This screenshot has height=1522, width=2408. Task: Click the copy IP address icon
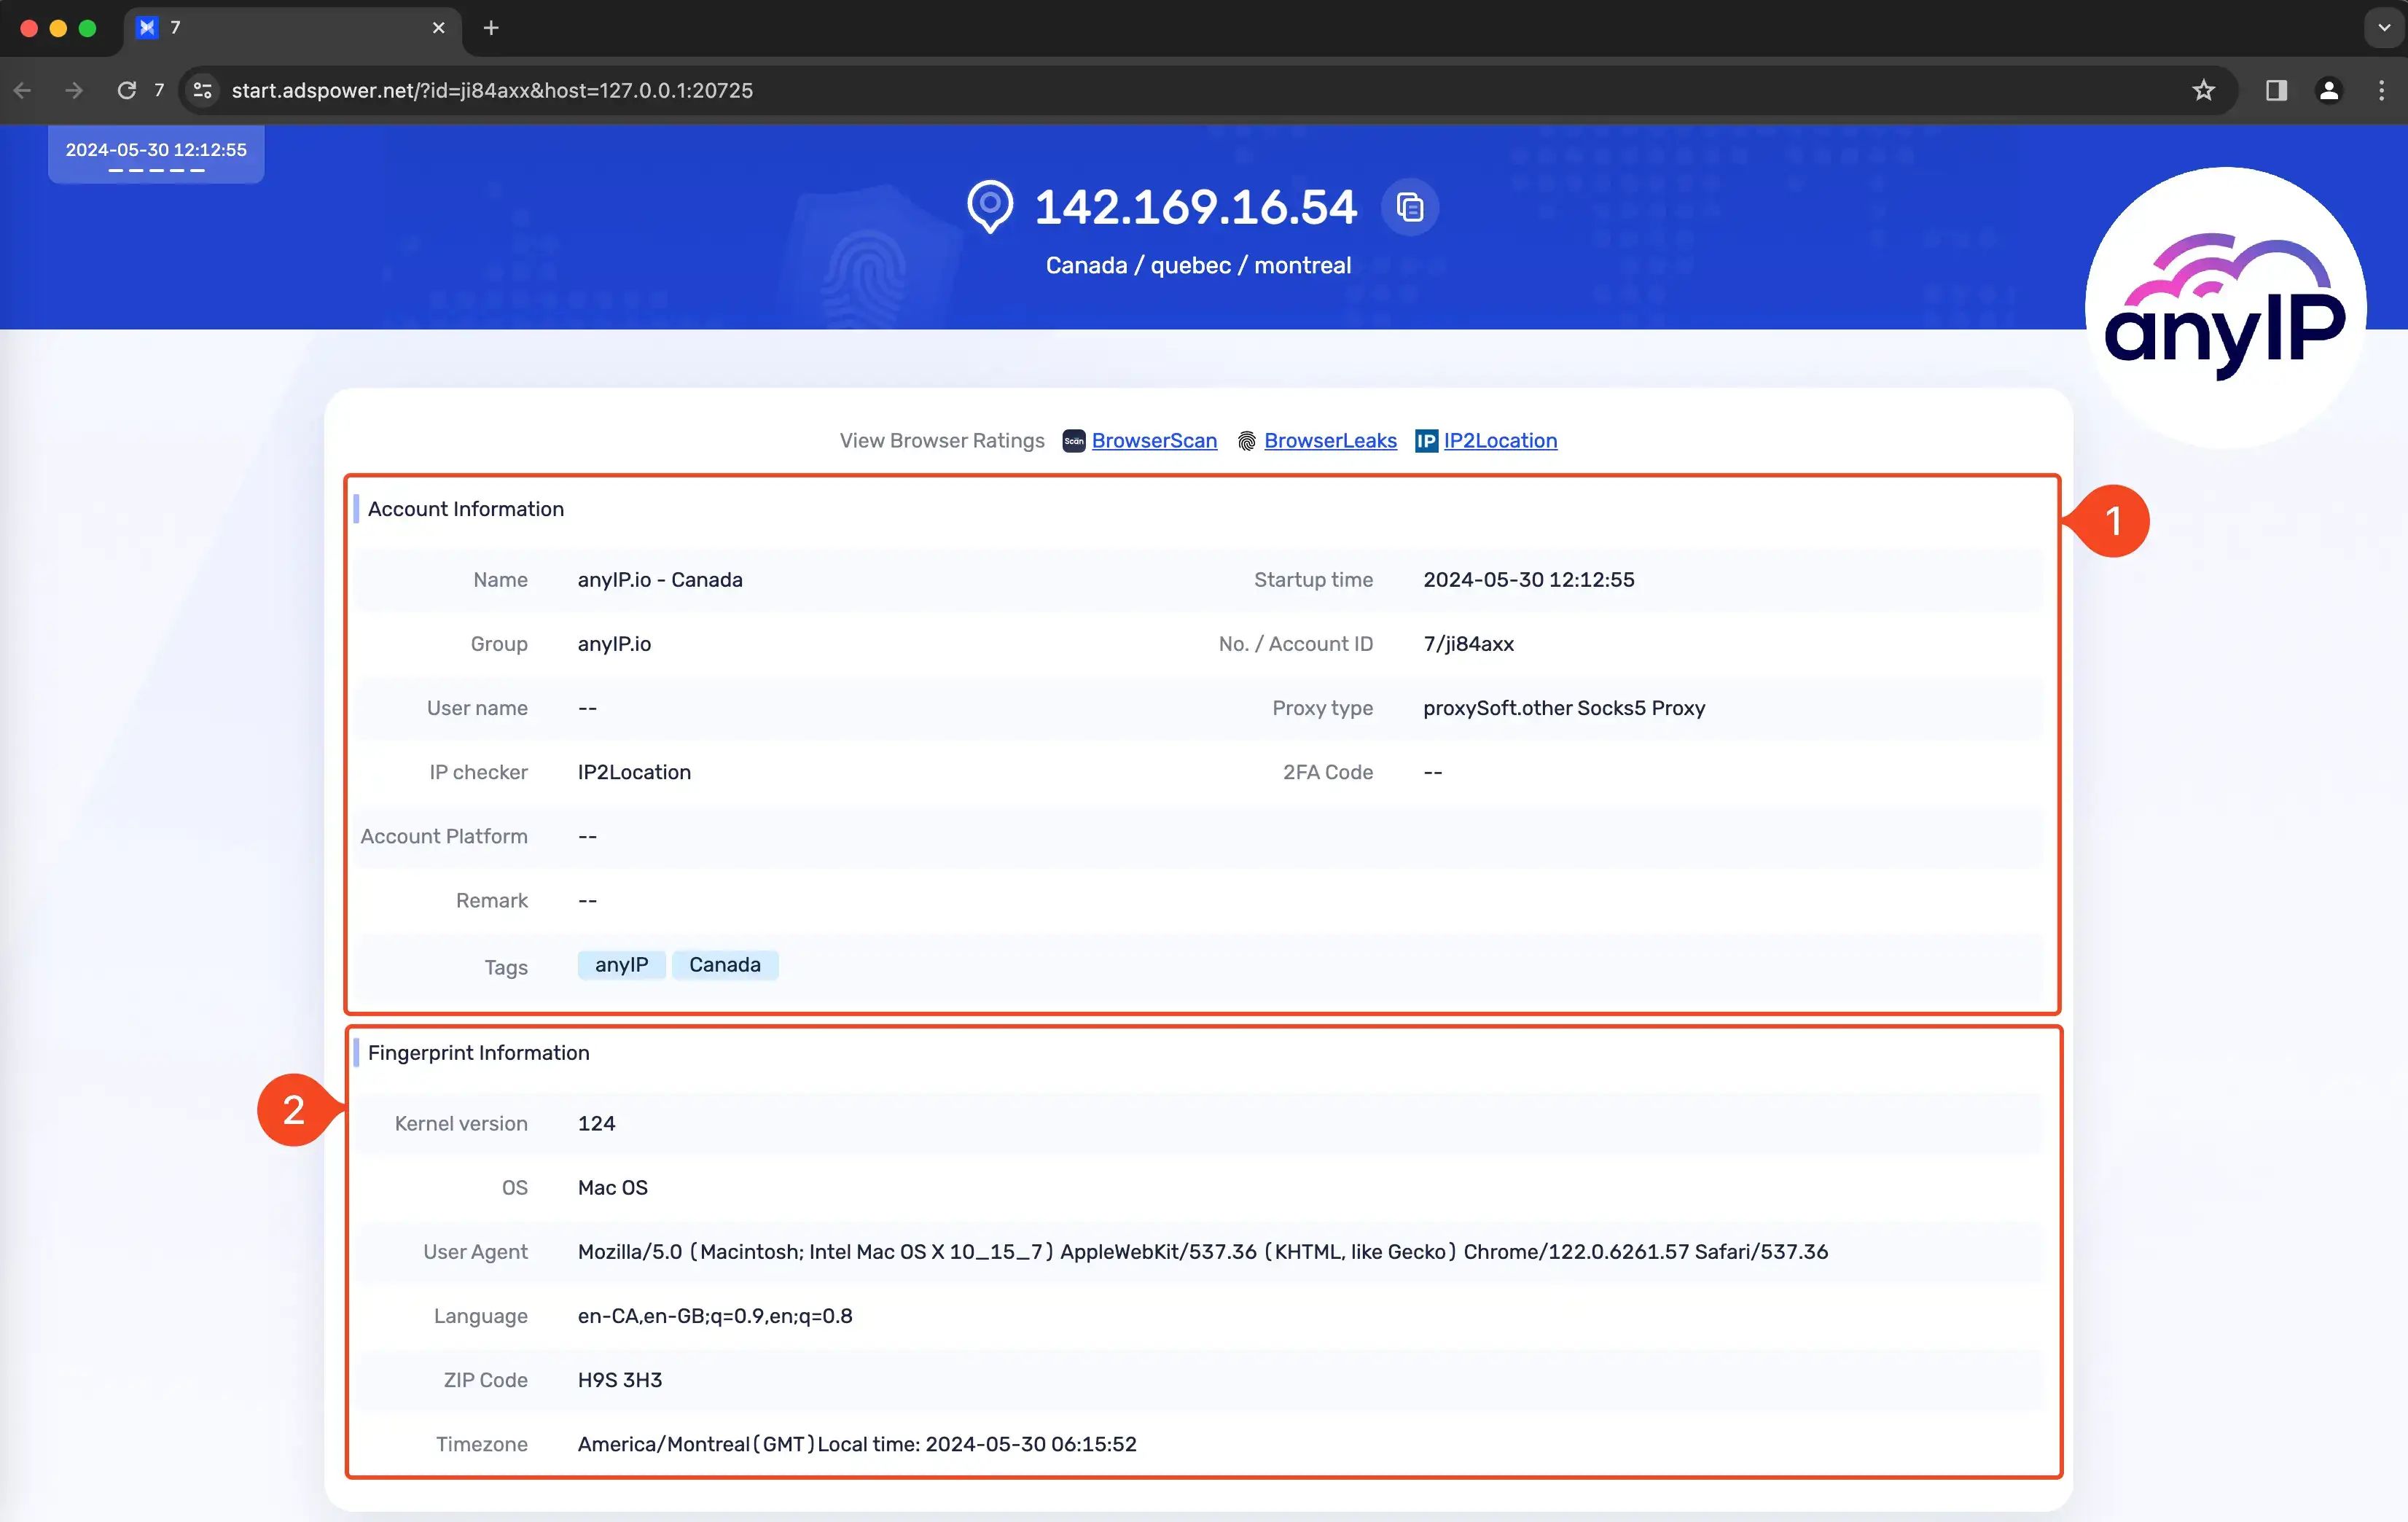(x=1410, y=207)
